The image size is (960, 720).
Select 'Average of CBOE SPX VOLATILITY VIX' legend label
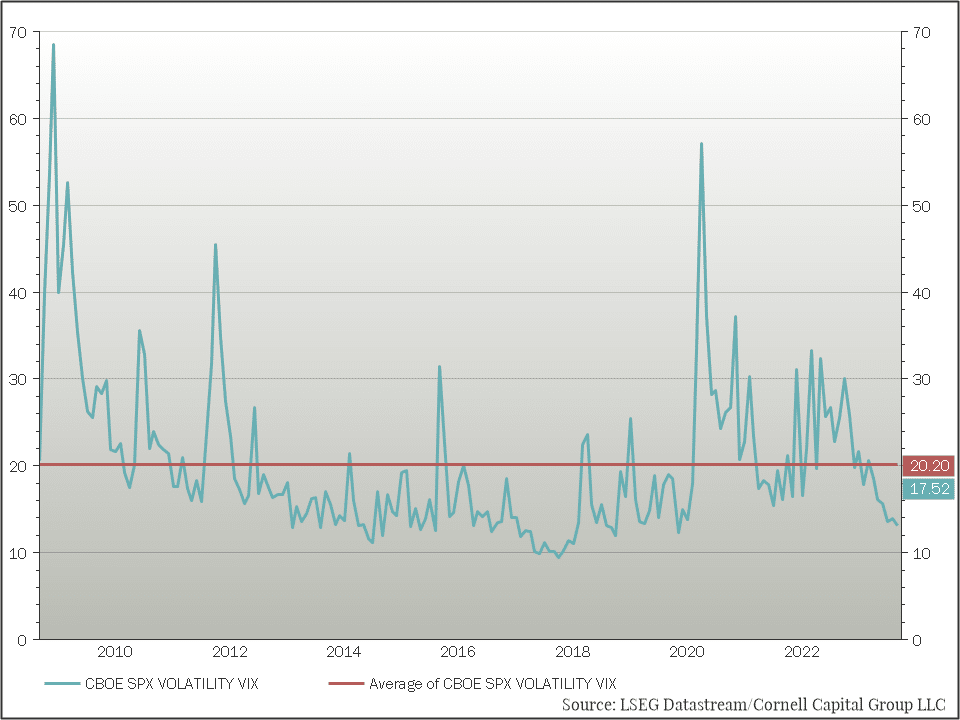(x=492, y=684)
